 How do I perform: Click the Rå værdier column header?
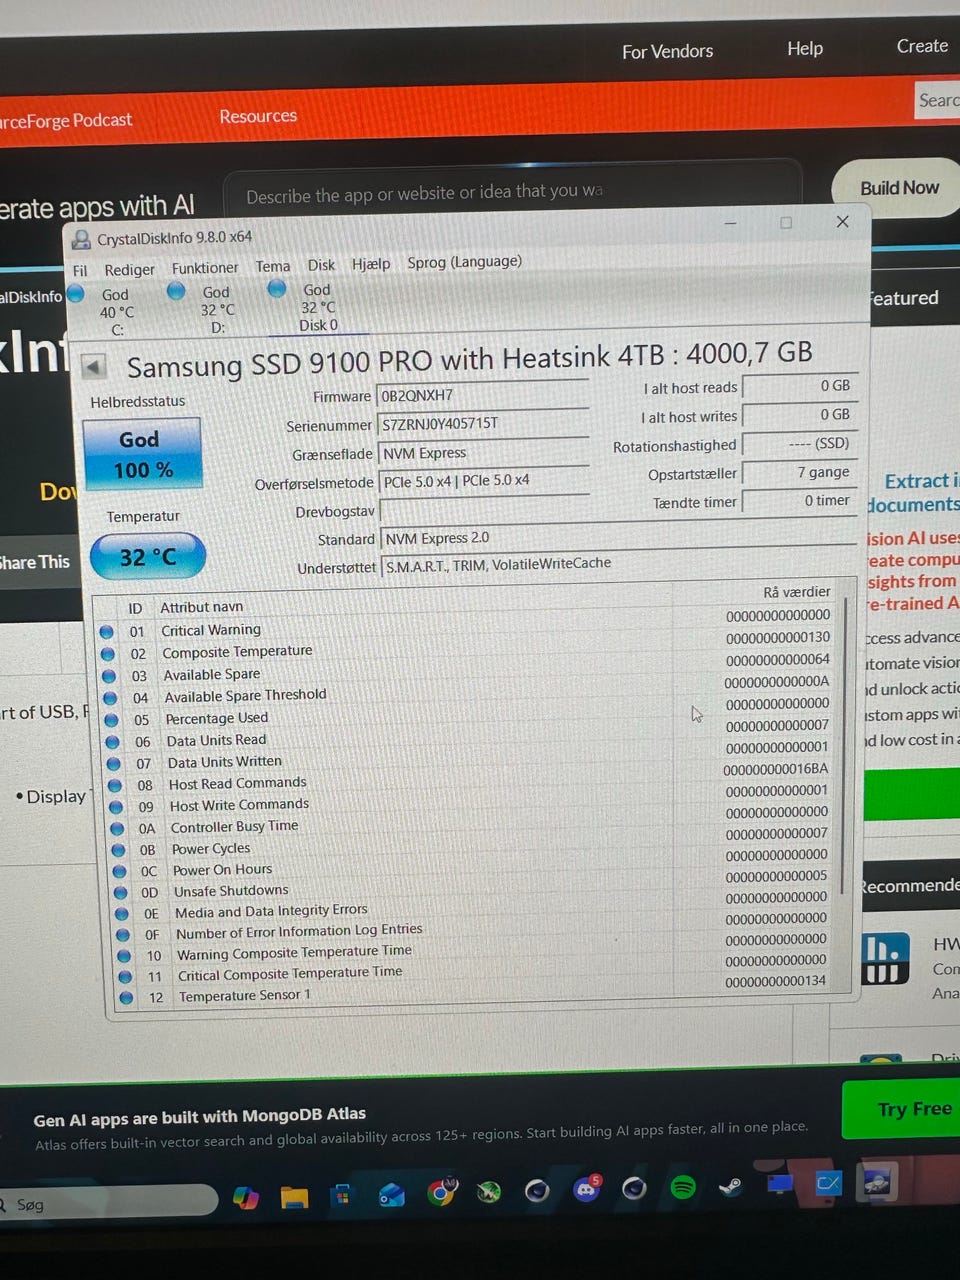[796, 592]
